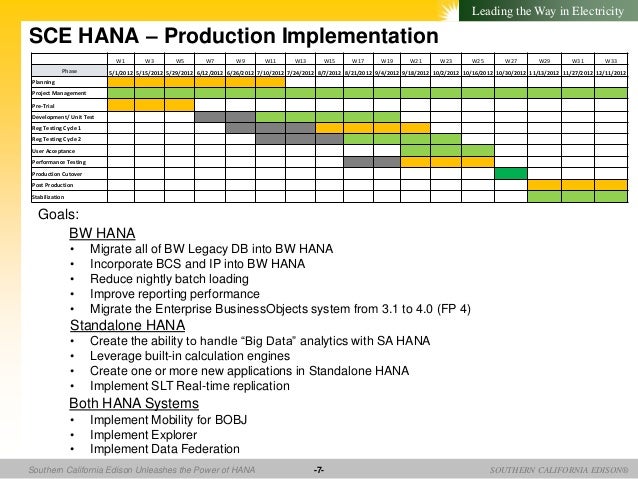This screenshot has height=479, width=638.
Task: Click the SOUTHERN CALIFORNIA EDISON footer logo text
Action: tap(559, 470)
